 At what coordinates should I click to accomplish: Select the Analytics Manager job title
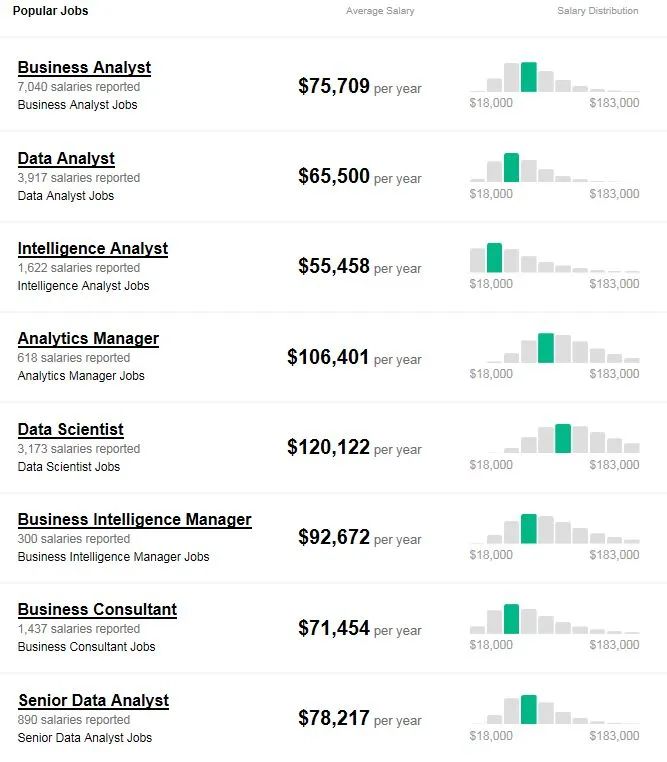(88, 338)
